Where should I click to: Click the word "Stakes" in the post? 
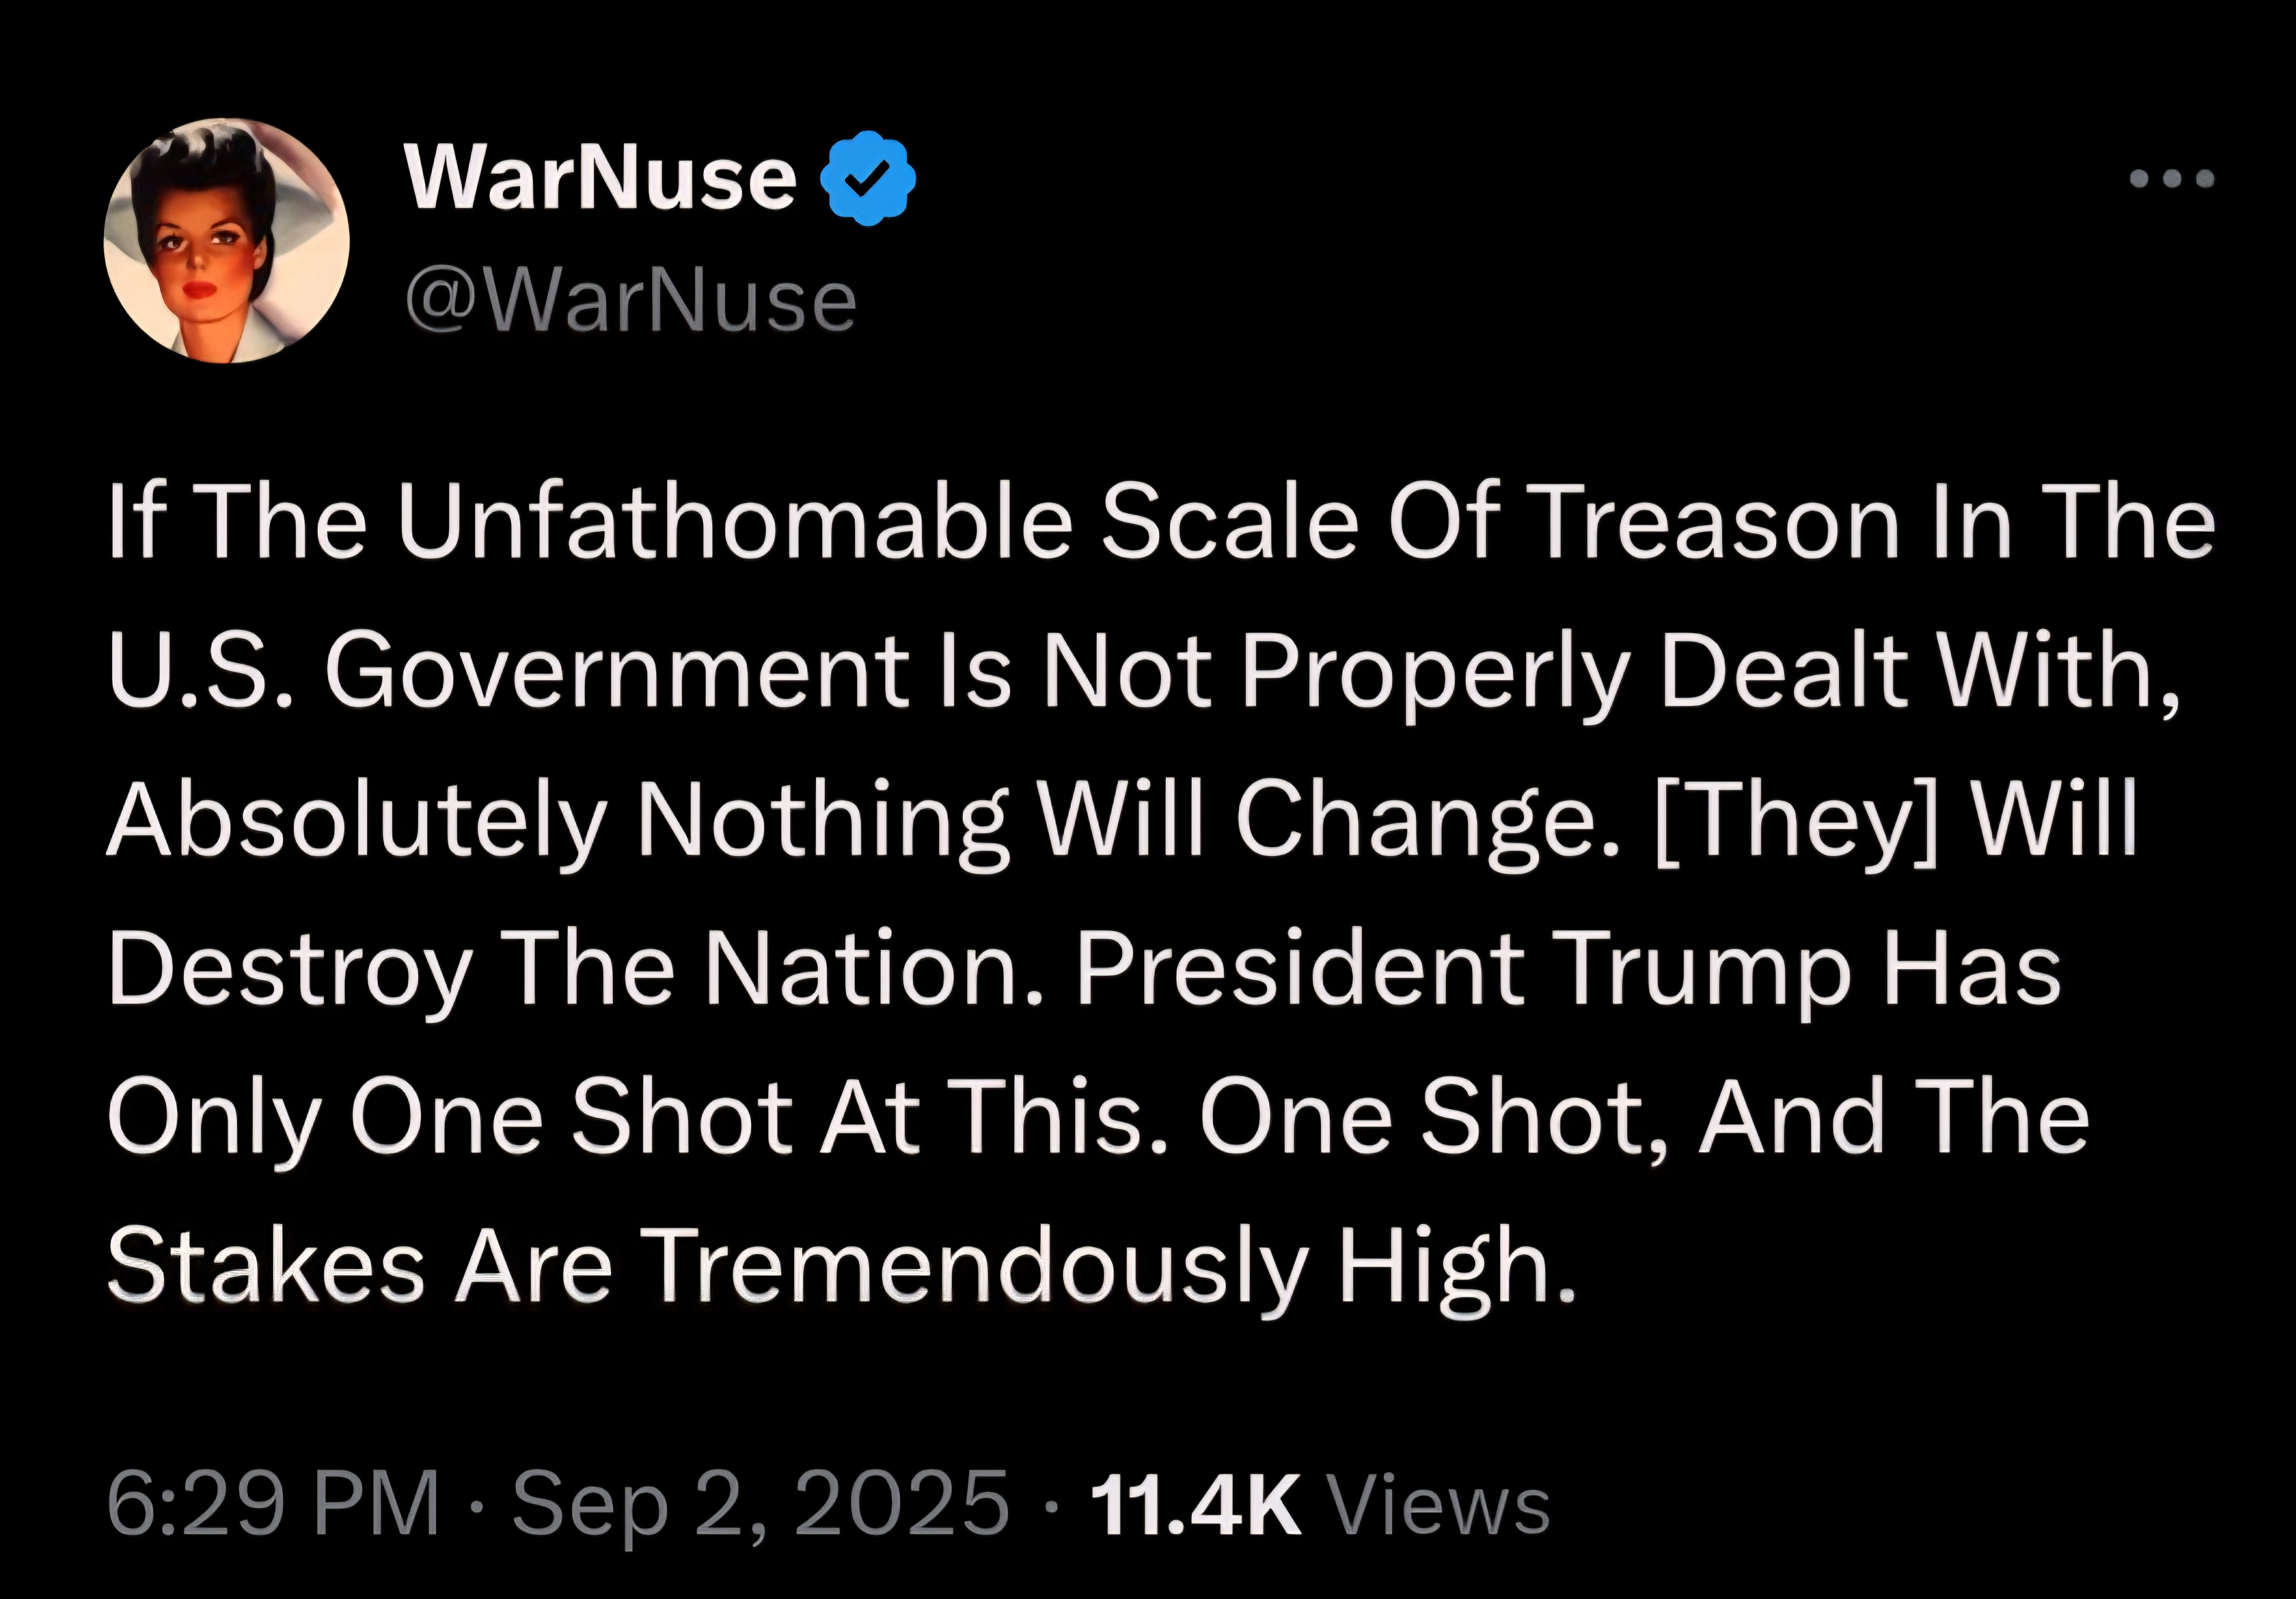click(x=265, y=1266)
